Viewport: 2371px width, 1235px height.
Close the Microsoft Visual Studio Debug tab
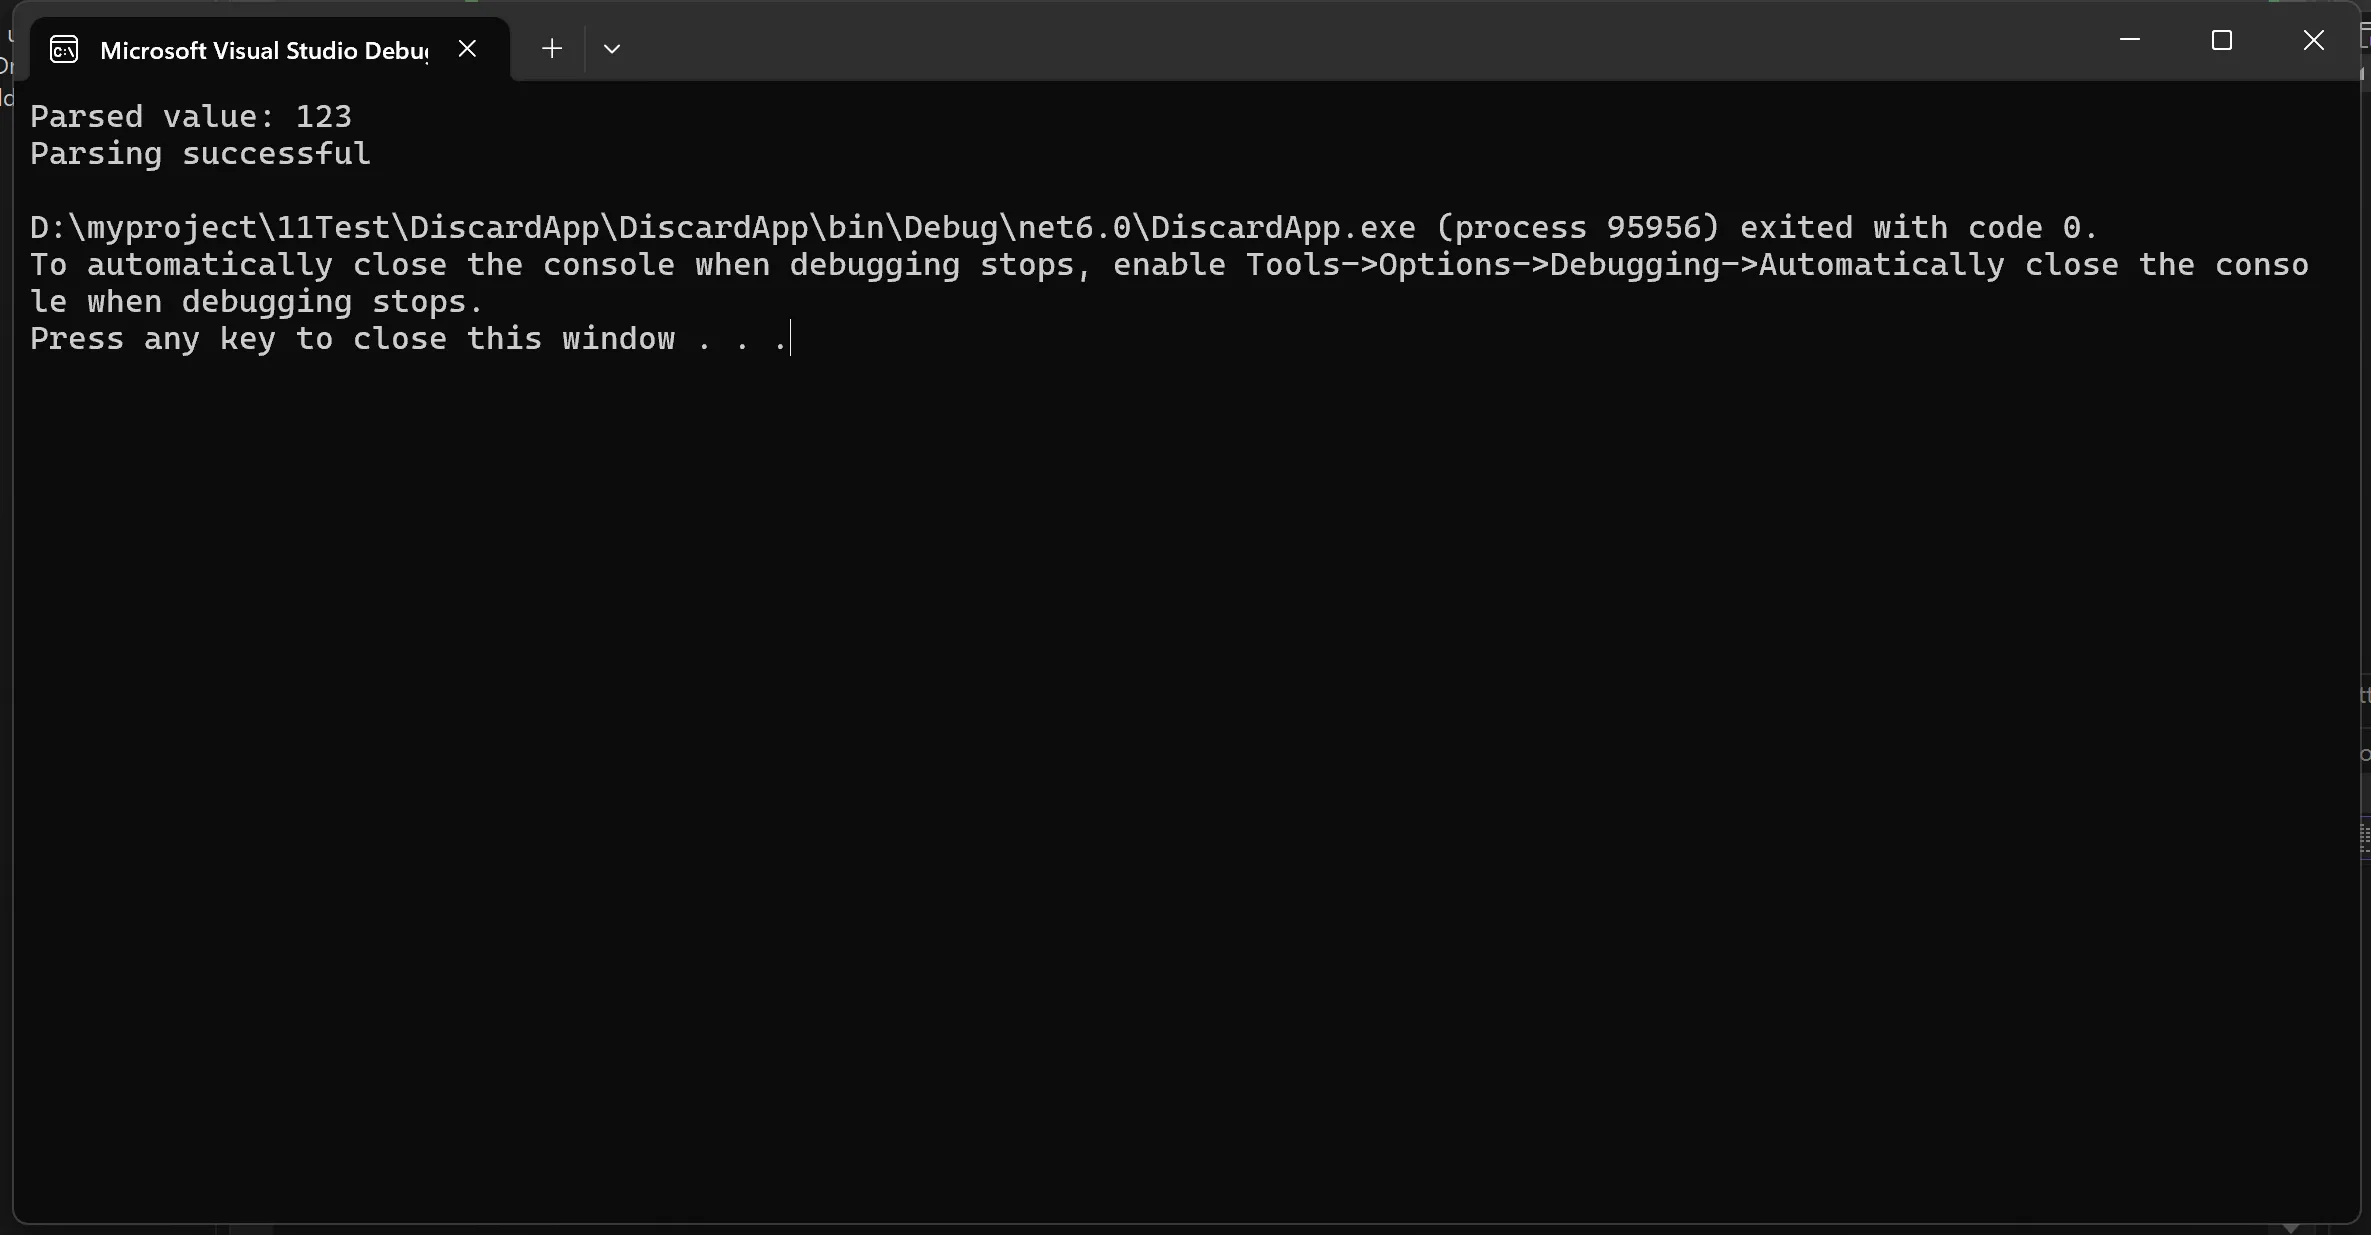click(x=467, y=49)
